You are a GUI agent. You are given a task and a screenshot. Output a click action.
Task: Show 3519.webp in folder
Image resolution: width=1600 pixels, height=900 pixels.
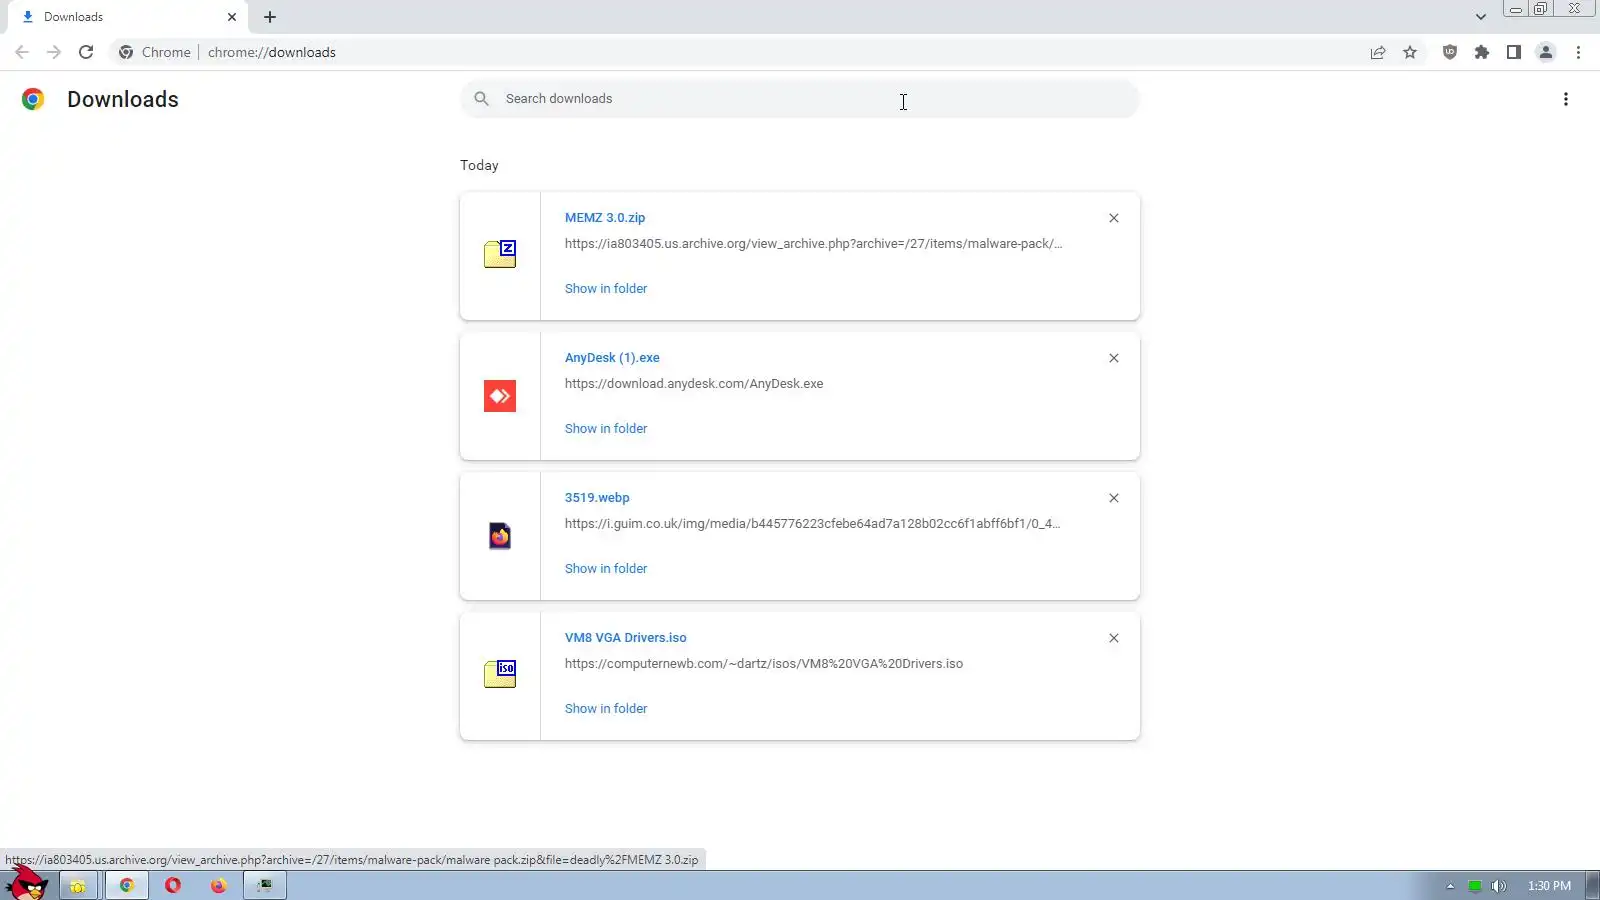coord(606,569)
